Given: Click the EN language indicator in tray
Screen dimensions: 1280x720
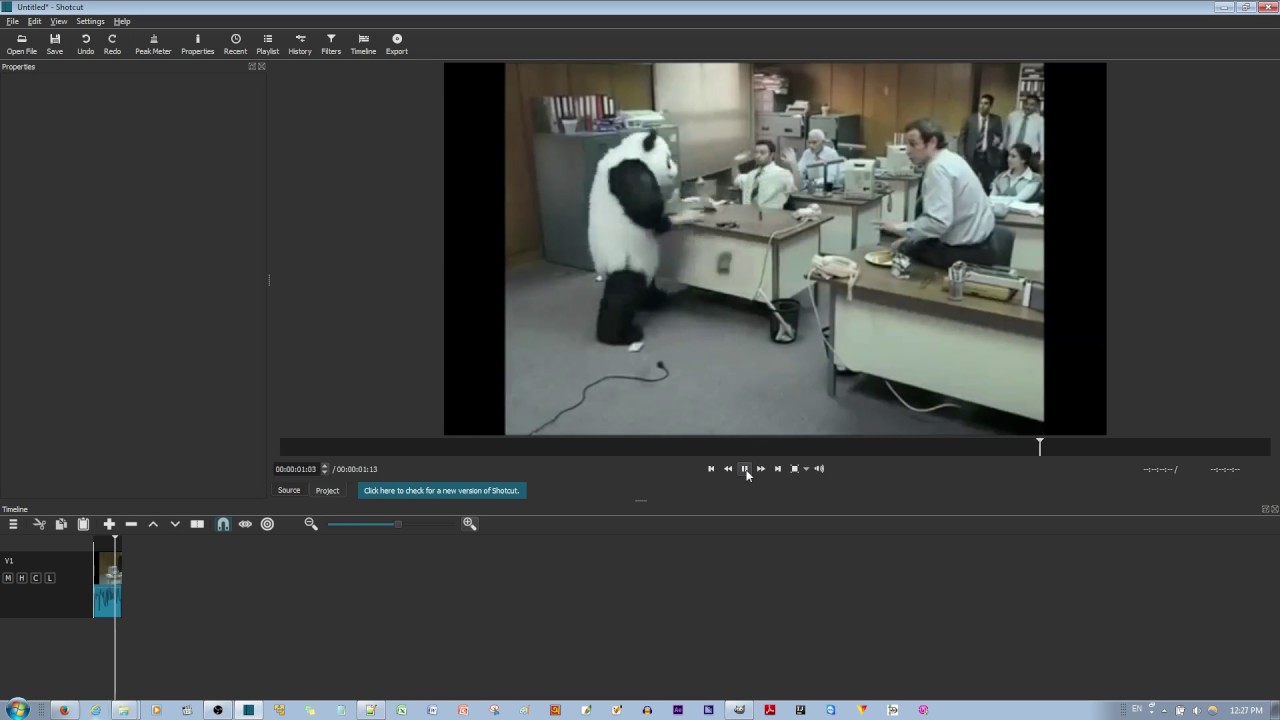Looking at the screenshot, I should (x=1137, y=710).
